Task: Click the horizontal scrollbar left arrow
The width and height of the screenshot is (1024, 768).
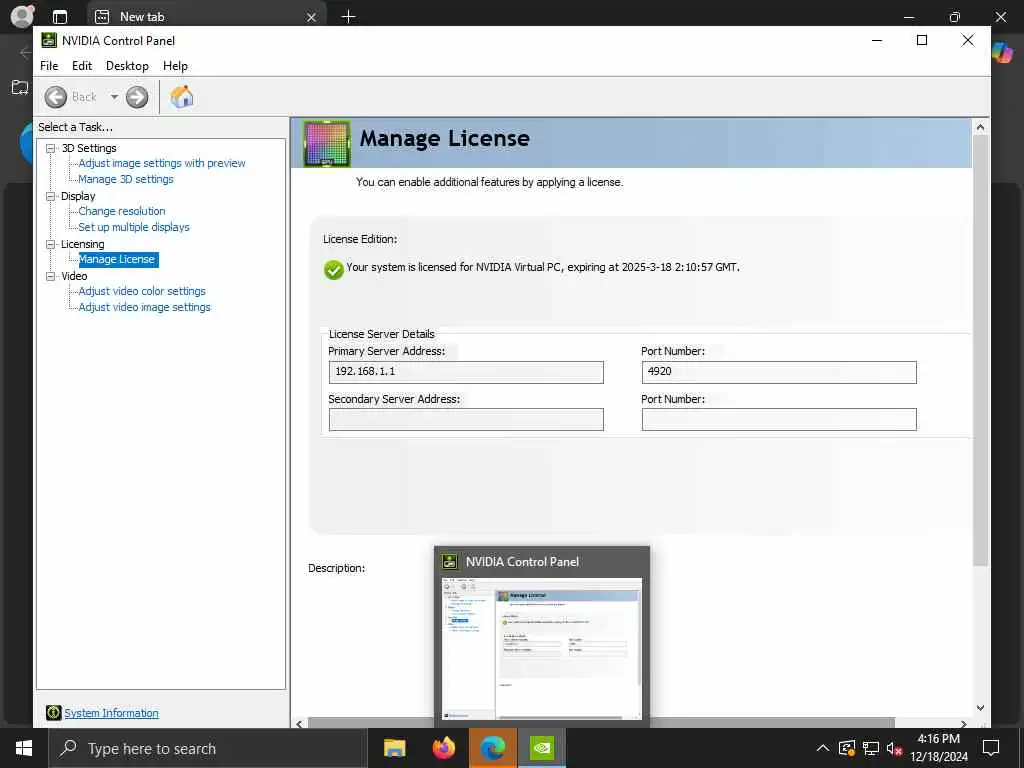Action: point(299,724)
